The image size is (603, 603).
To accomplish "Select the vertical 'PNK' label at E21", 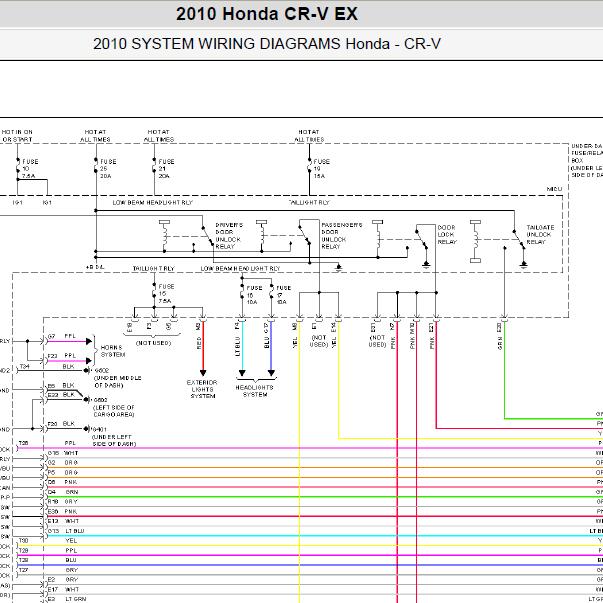I will (432, 343).
